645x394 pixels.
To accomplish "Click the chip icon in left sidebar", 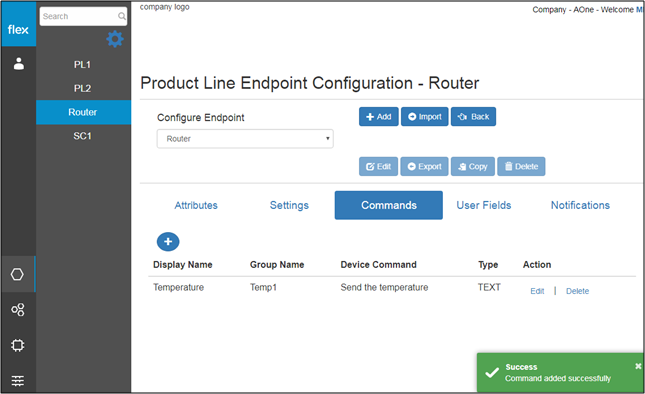I will [18, 345].
